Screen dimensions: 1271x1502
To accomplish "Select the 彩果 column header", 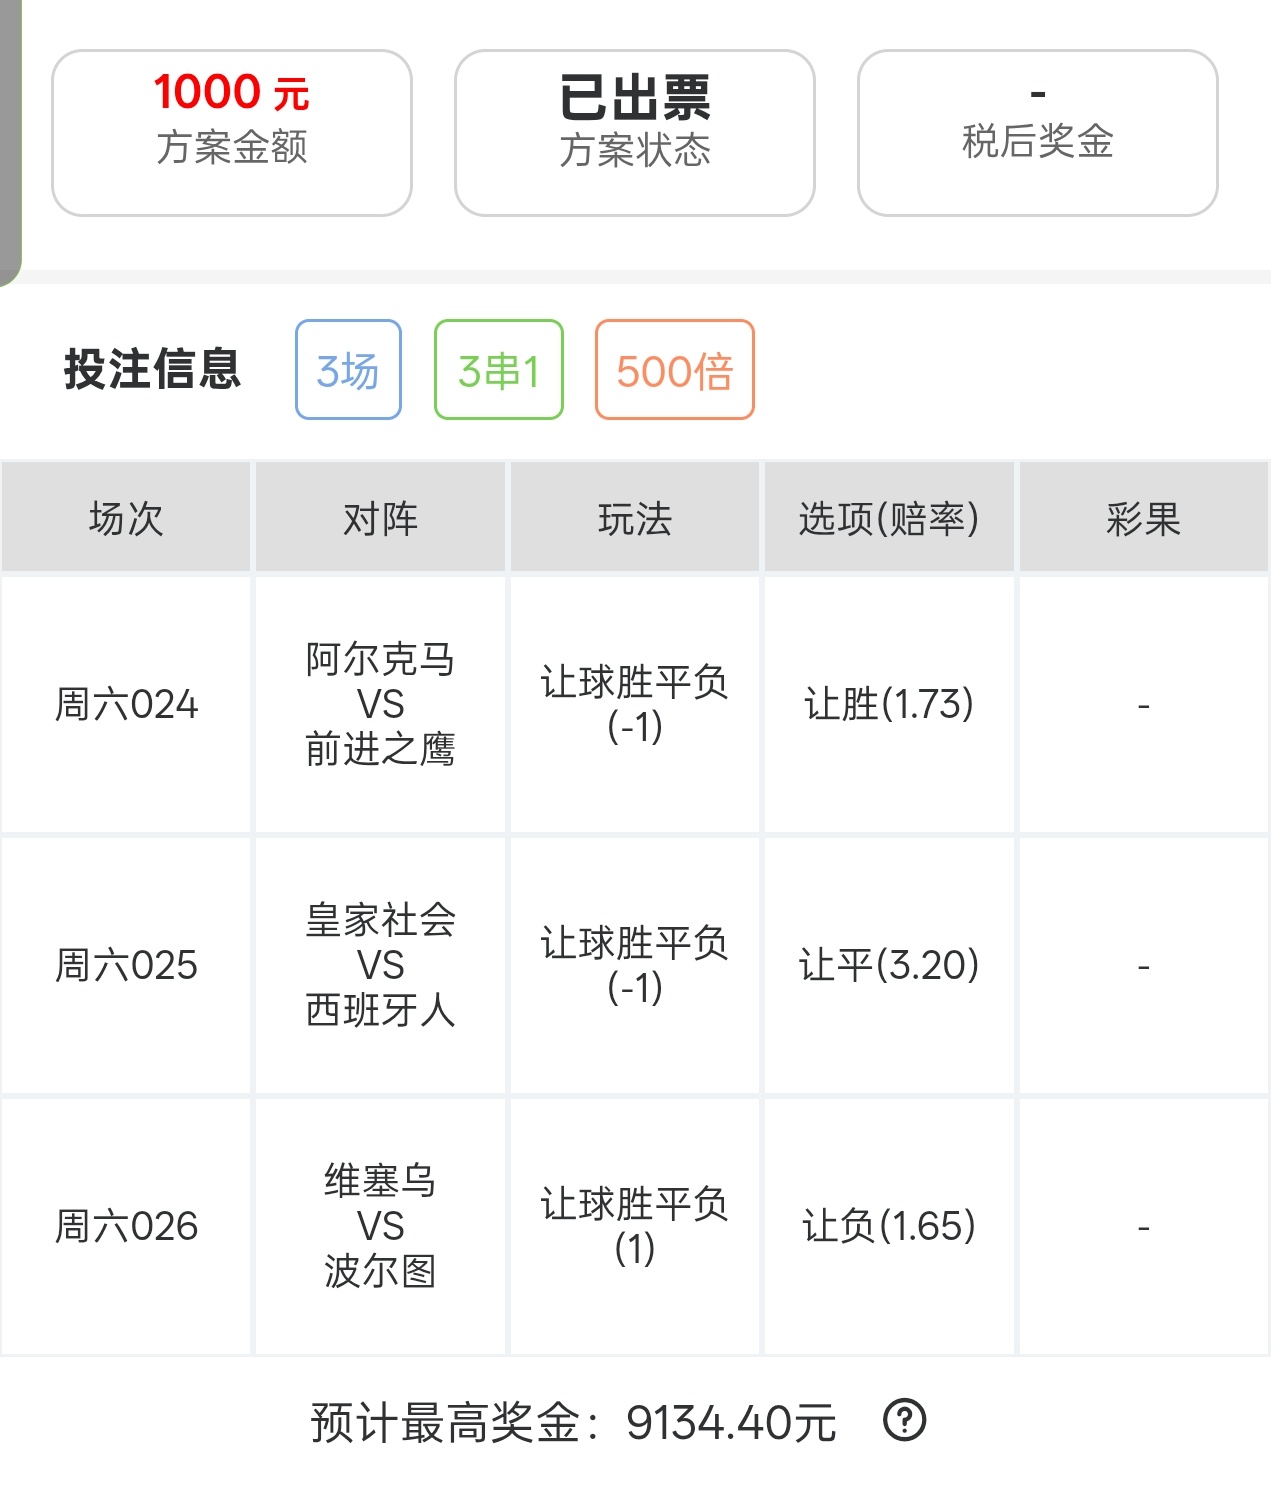I will (x=1144, y=518).
